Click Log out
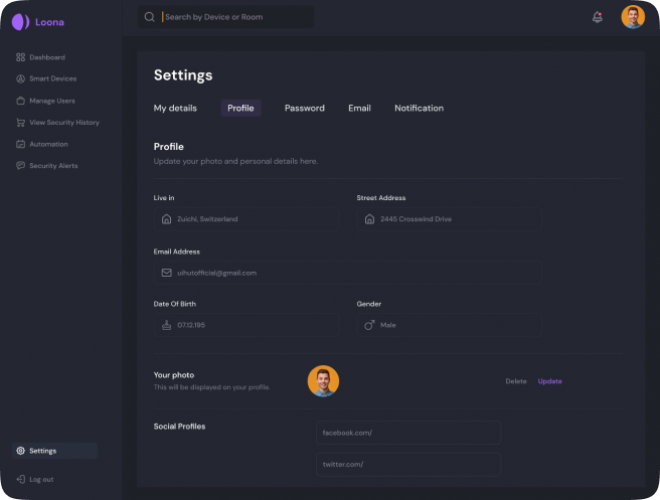This screenshot has width=660, height=500. [x=35, y=479]
